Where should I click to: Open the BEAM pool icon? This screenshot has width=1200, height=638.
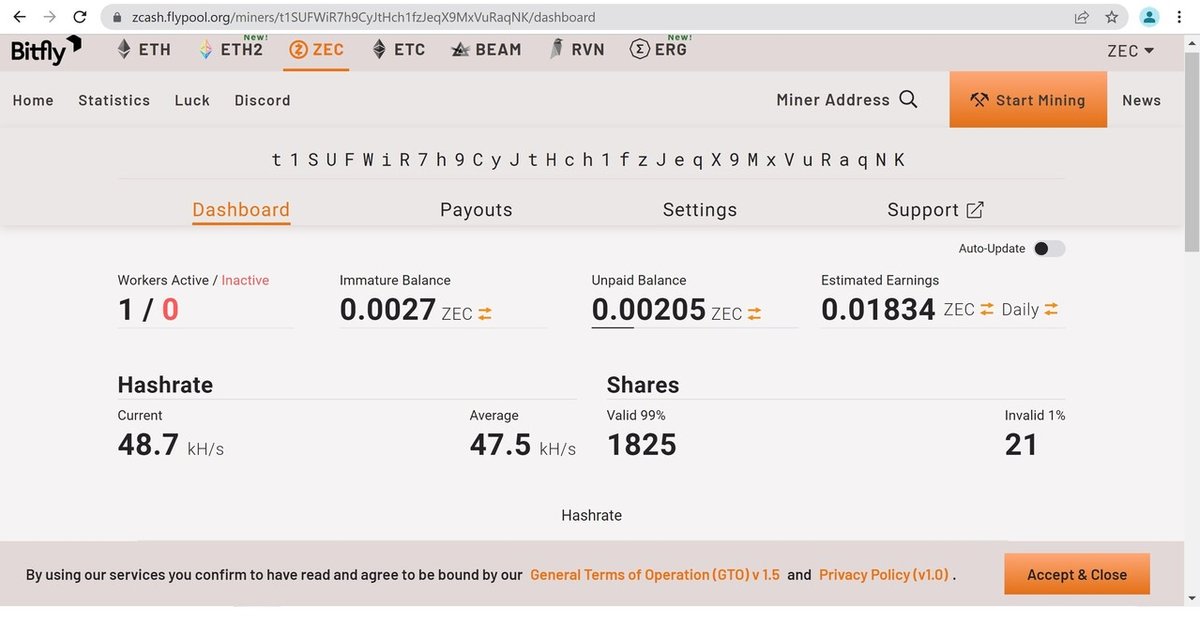pos(460,49)
